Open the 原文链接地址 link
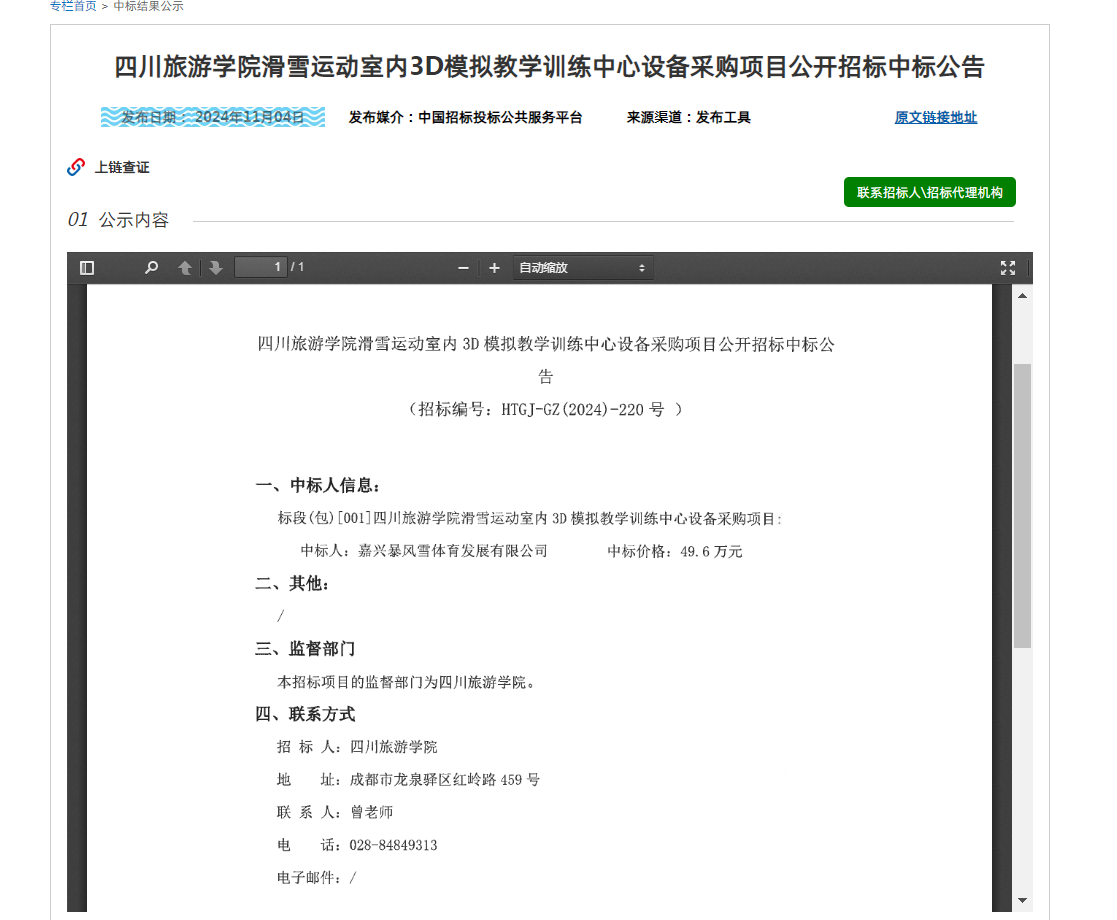Screen dimensions: 1117x920 (x=935, y=118)
